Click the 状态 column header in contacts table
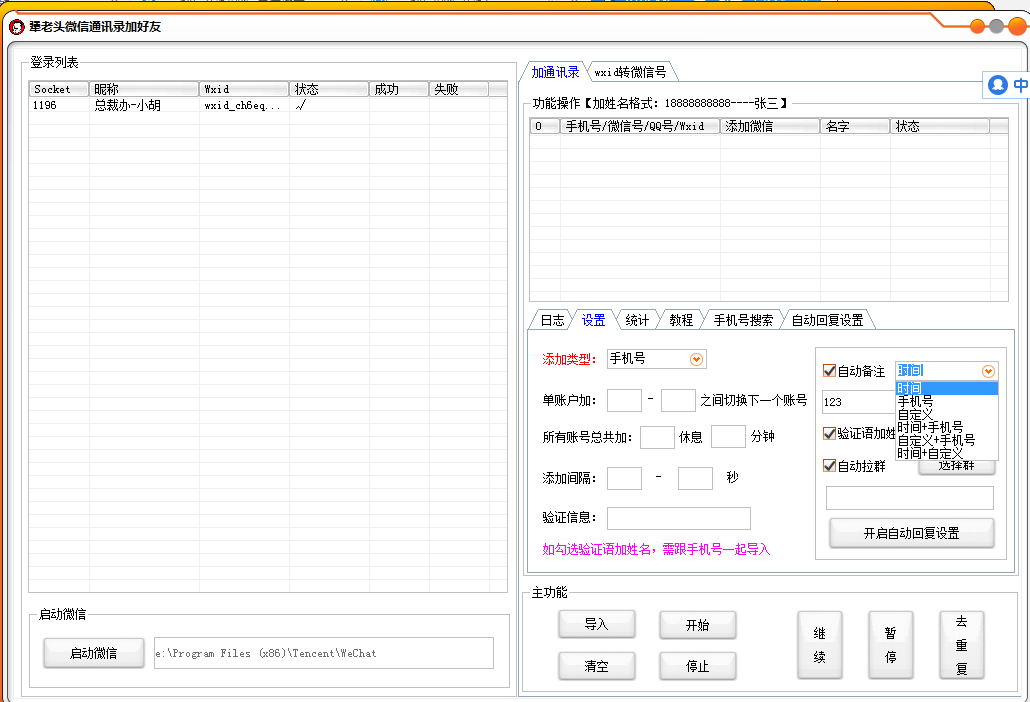Screen dimensions: 1030x702 point(940,126)
